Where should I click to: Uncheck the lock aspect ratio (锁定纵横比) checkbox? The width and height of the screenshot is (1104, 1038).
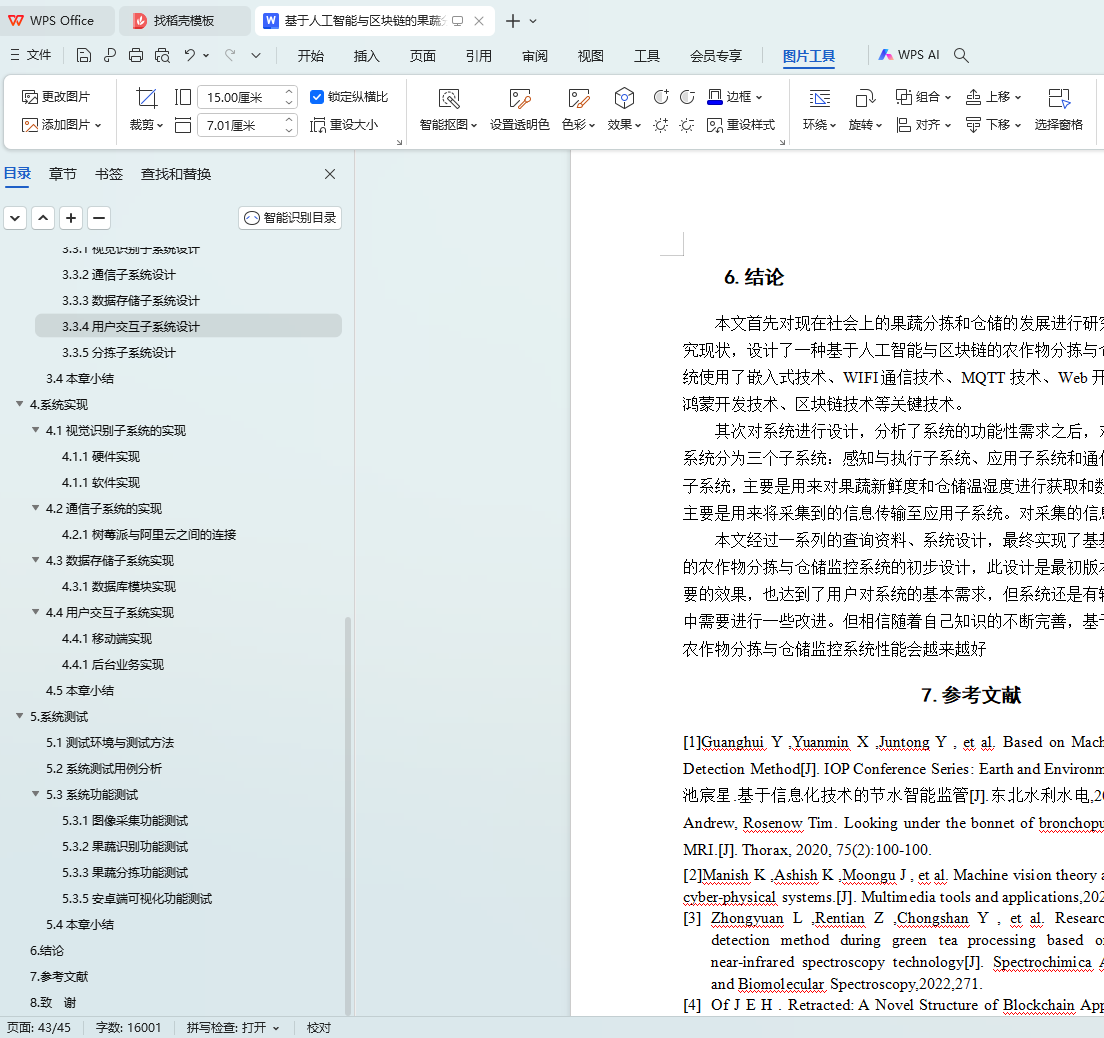317,97
